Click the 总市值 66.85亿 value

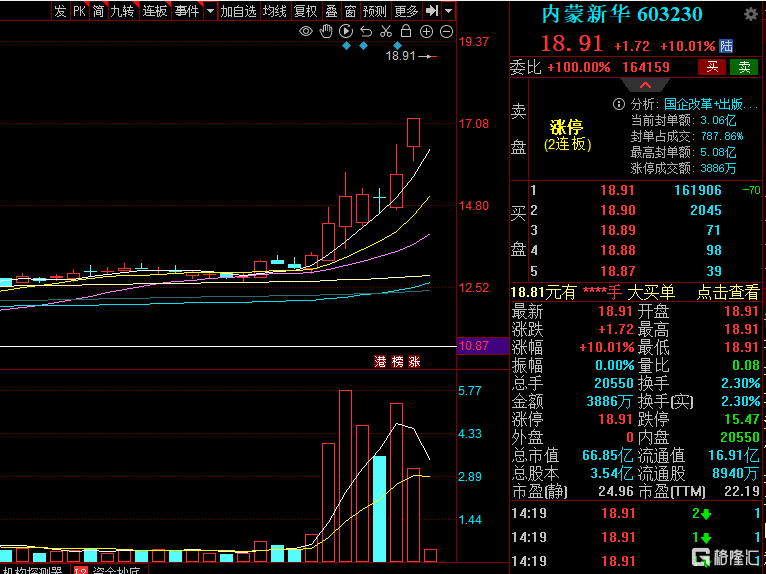[607, 455]
